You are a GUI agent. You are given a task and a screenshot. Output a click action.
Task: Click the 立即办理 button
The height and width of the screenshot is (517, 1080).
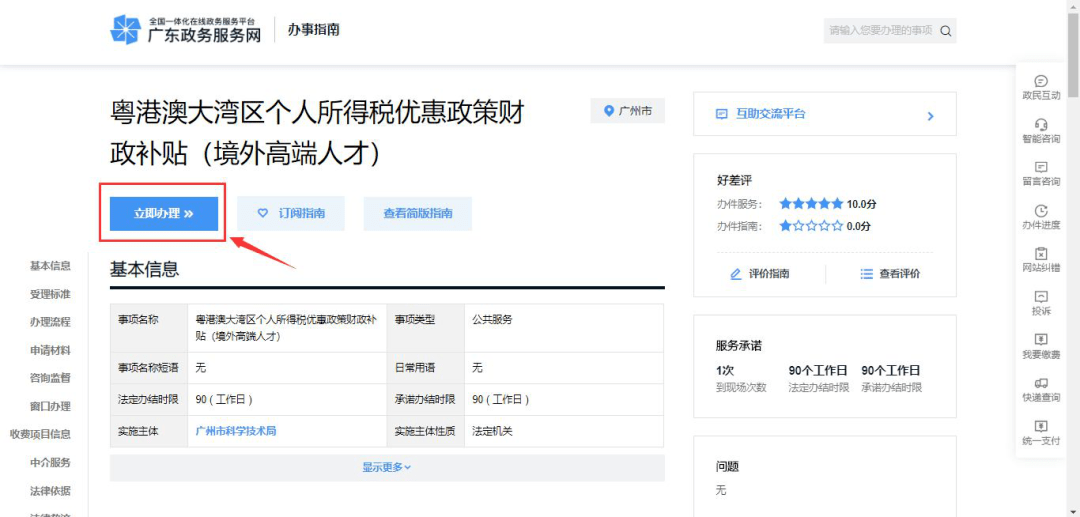pyautogui.click(x=164, y=213)
